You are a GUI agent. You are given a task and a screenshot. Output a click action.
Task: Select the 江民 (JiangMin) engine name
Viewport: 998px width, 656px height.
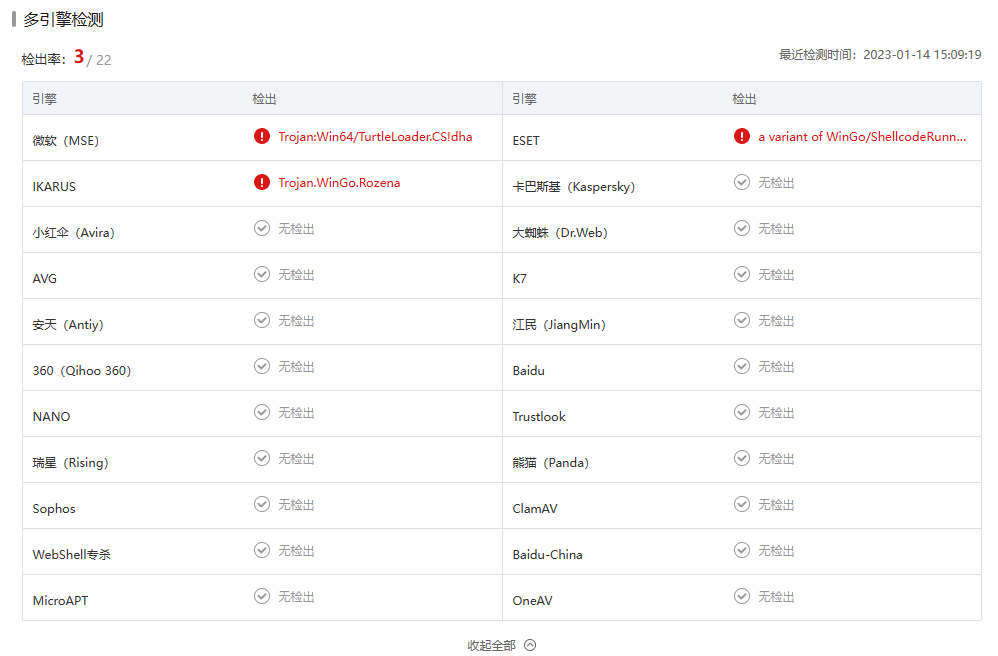click(559, 325)
